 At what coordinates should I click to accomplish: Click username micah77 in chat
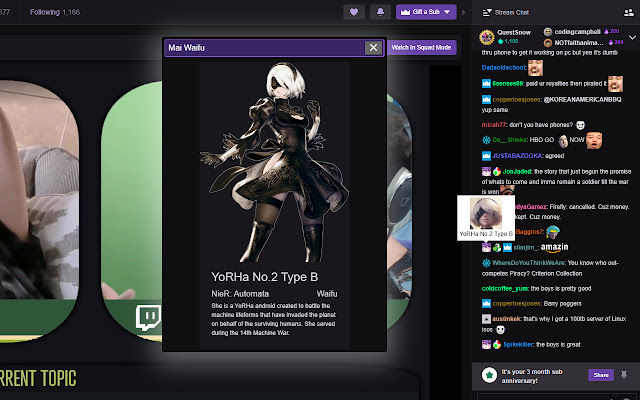click(493, 125)
